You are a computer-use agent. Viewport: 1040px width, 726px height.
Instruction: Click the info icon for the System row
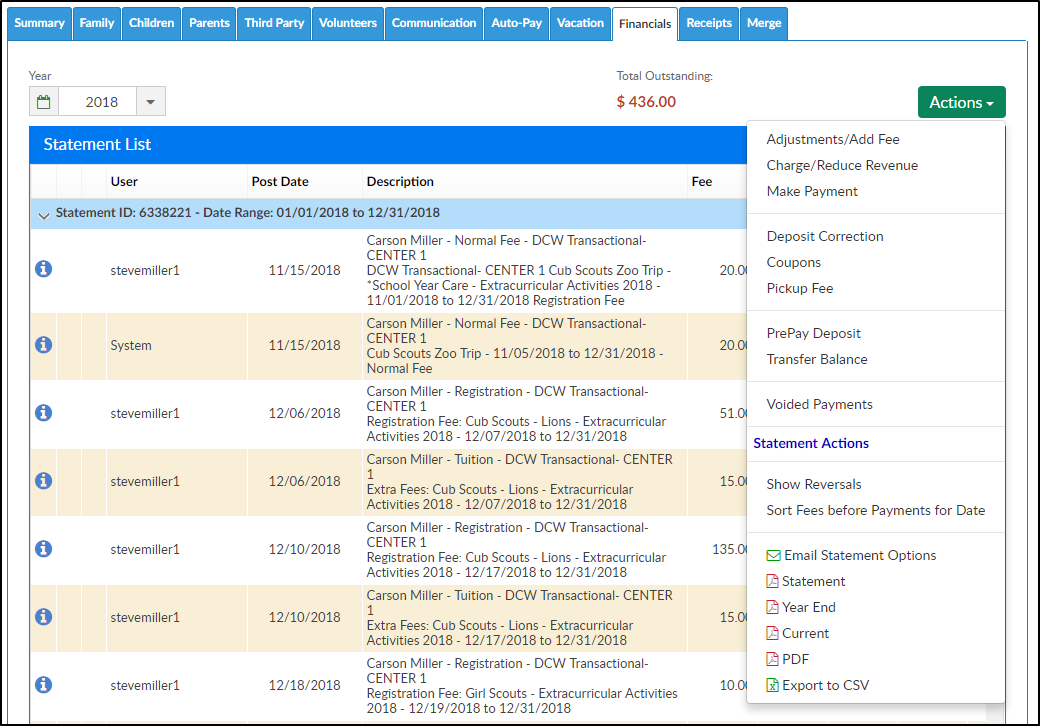(x=43, y=345)
